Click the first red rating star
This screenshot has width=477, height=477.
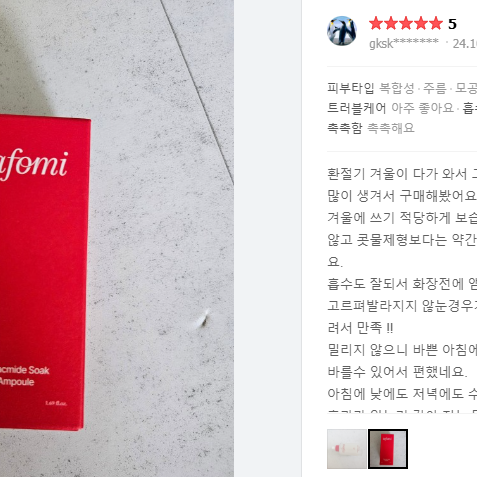[376, 24]
